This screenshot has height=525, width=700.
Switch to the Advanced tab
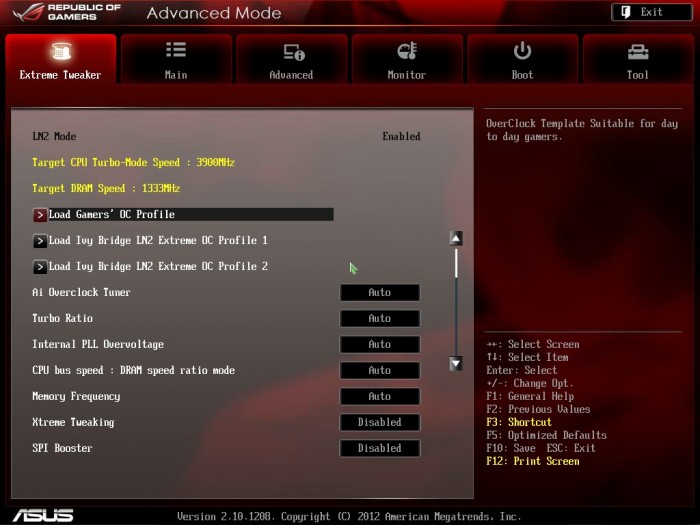tap(292, 59)
